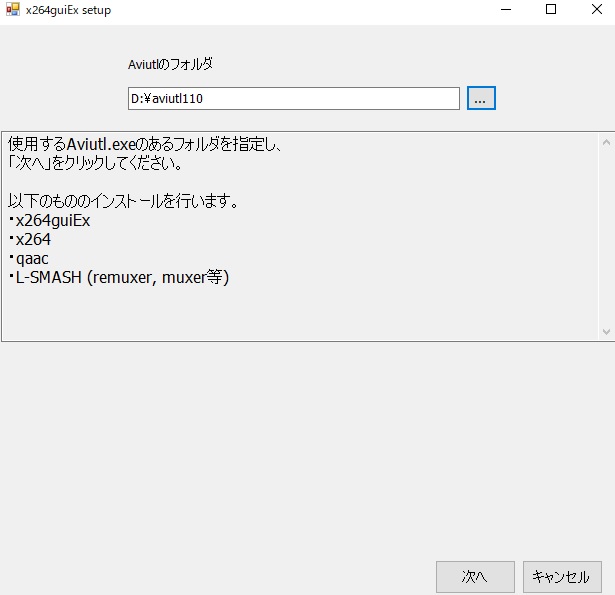Screen dimensions: 615x595
Task: Click the "・L-SMASH (remuxer, muxer等)" line
Action: [x=118, y=277]
